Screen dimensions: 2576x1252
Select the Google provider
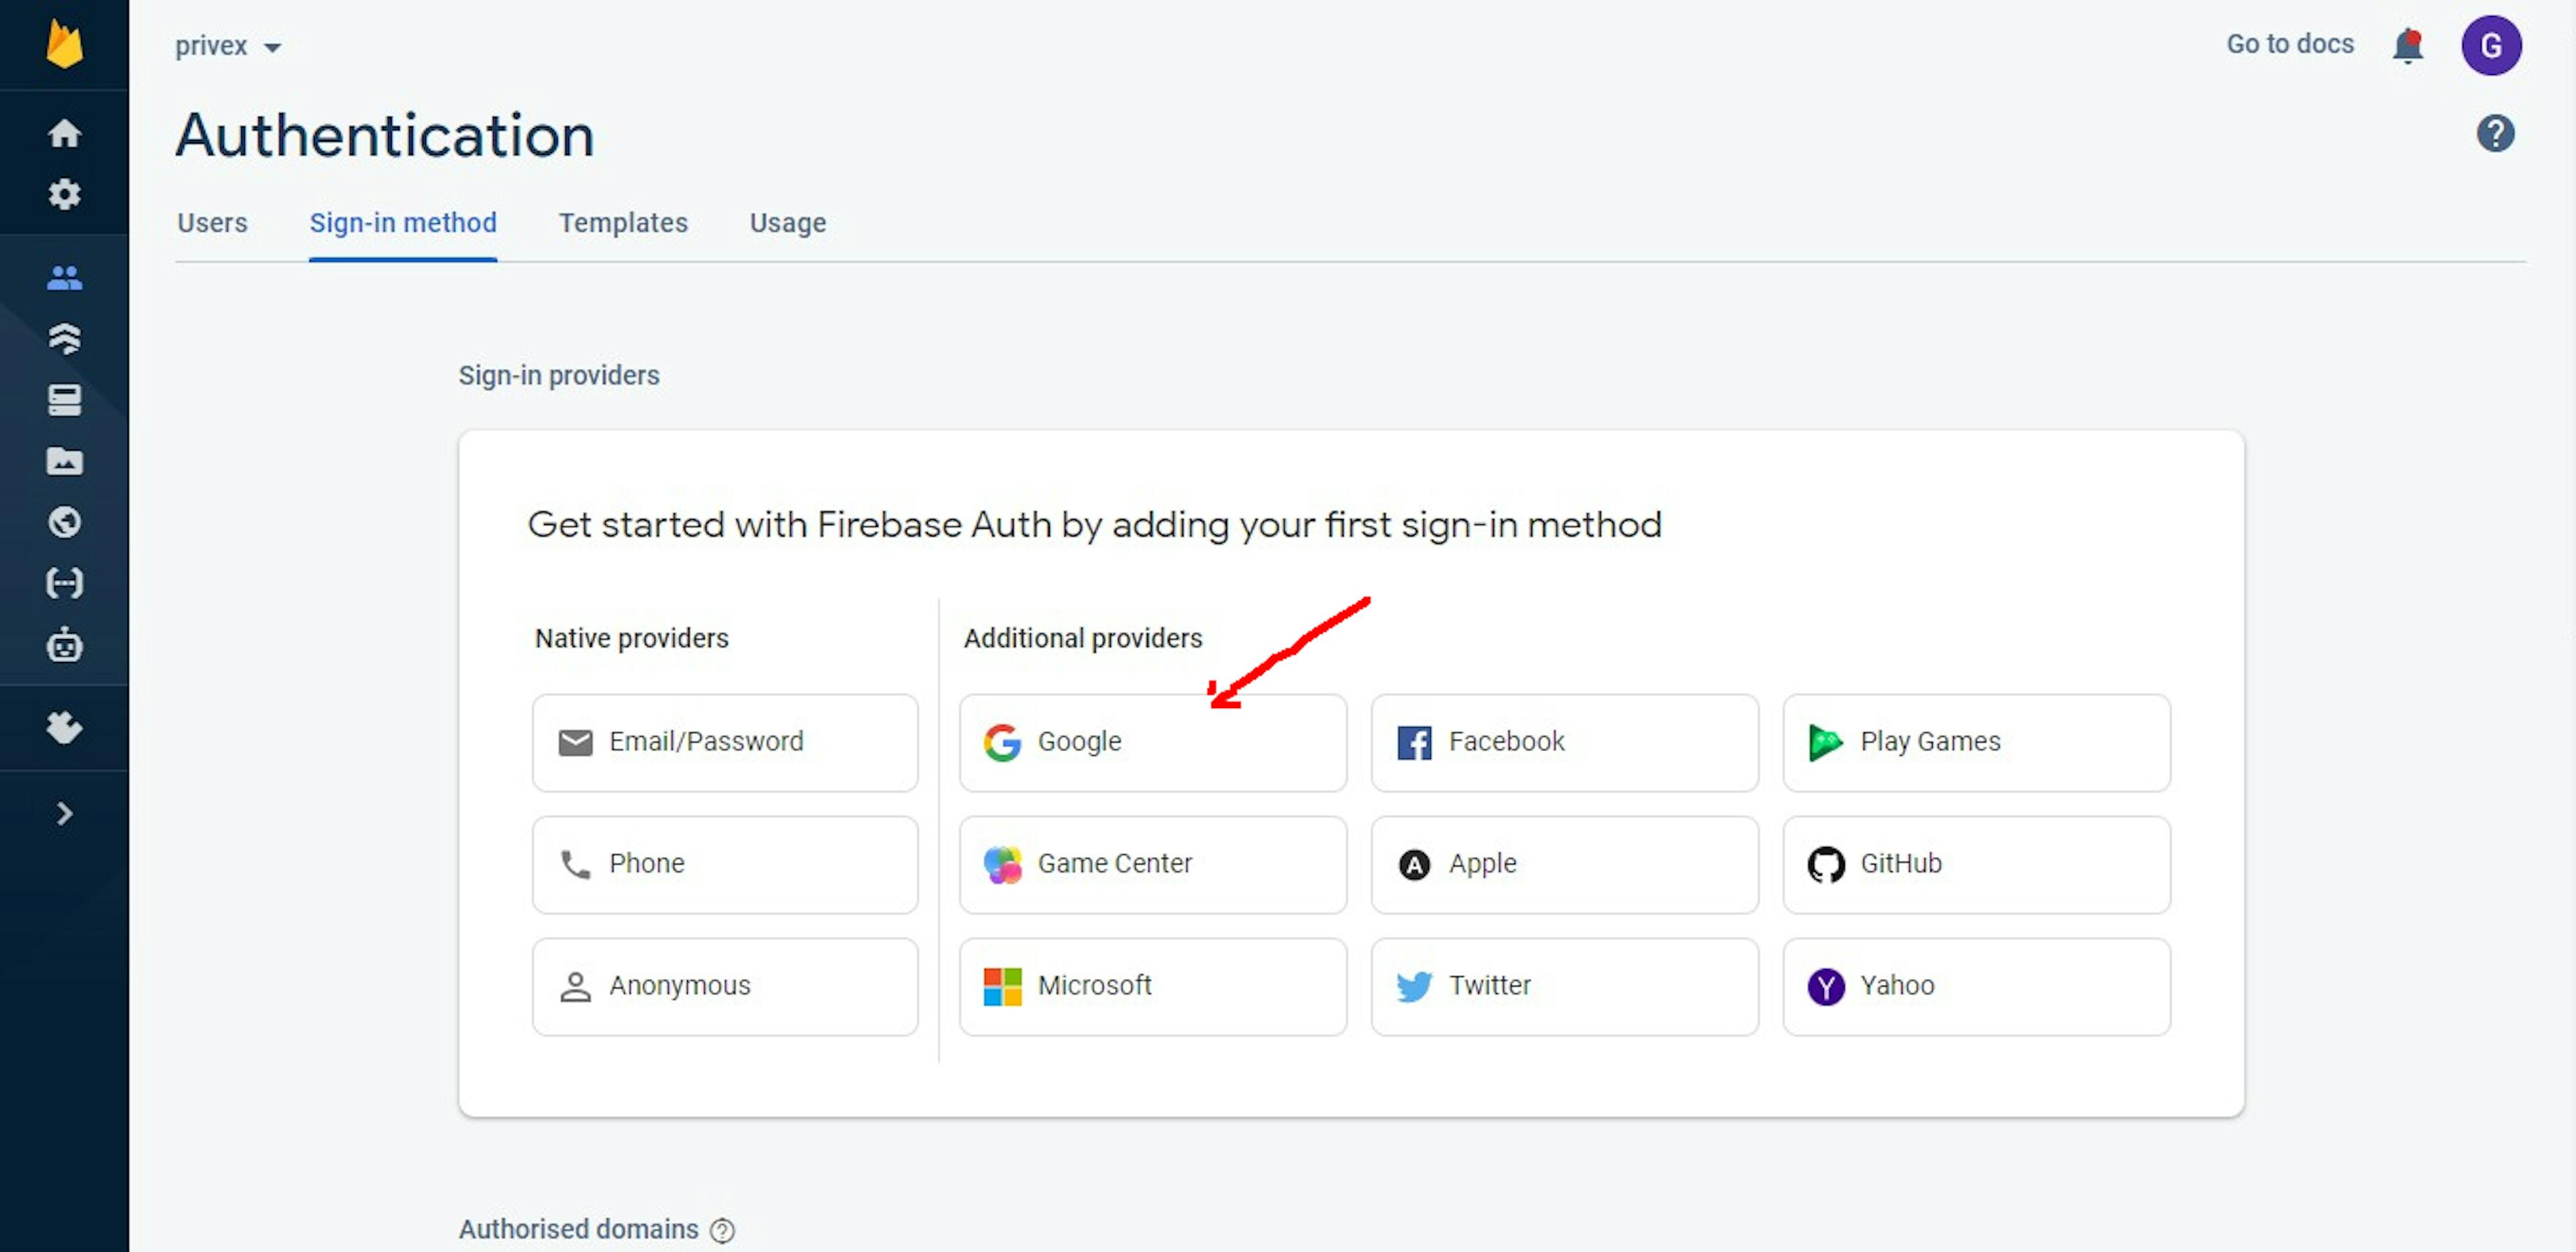pos(1153,742)
